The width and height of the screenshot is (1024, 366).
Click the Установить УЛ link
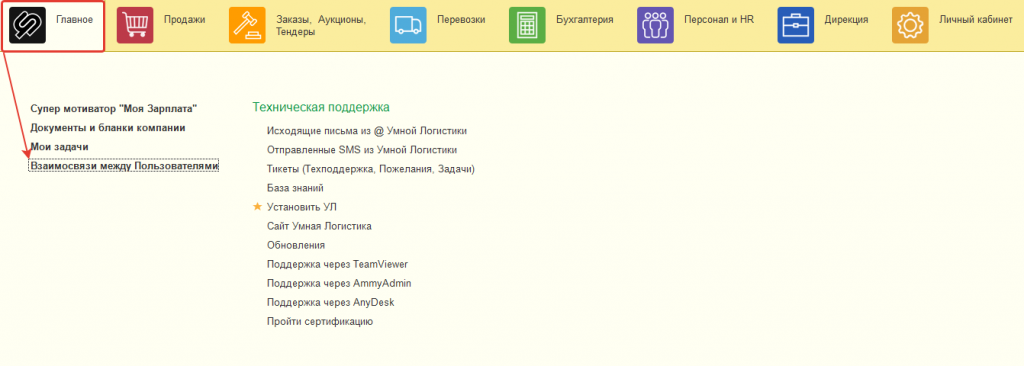(x=302, y=207)
